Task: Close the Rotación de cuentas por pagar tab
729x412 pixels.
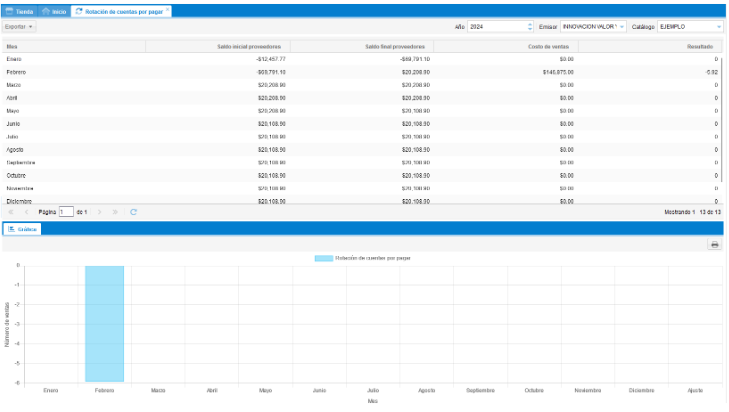Action: point(167,10)
